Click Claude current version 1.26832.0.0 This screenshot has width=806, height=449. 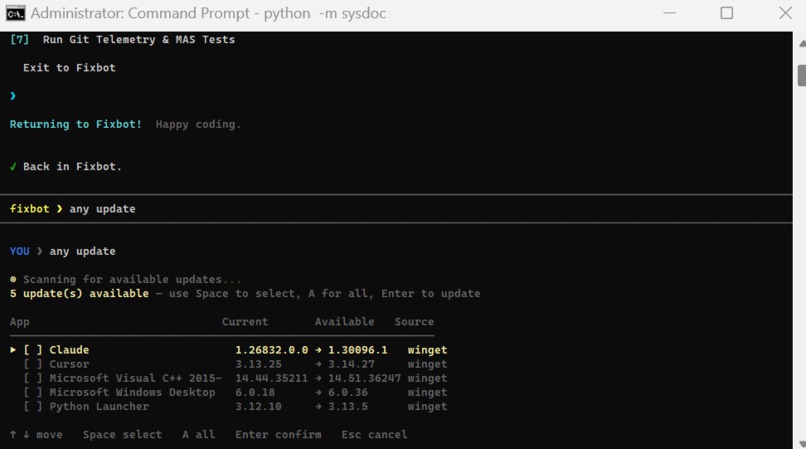(x=271, y=350)
